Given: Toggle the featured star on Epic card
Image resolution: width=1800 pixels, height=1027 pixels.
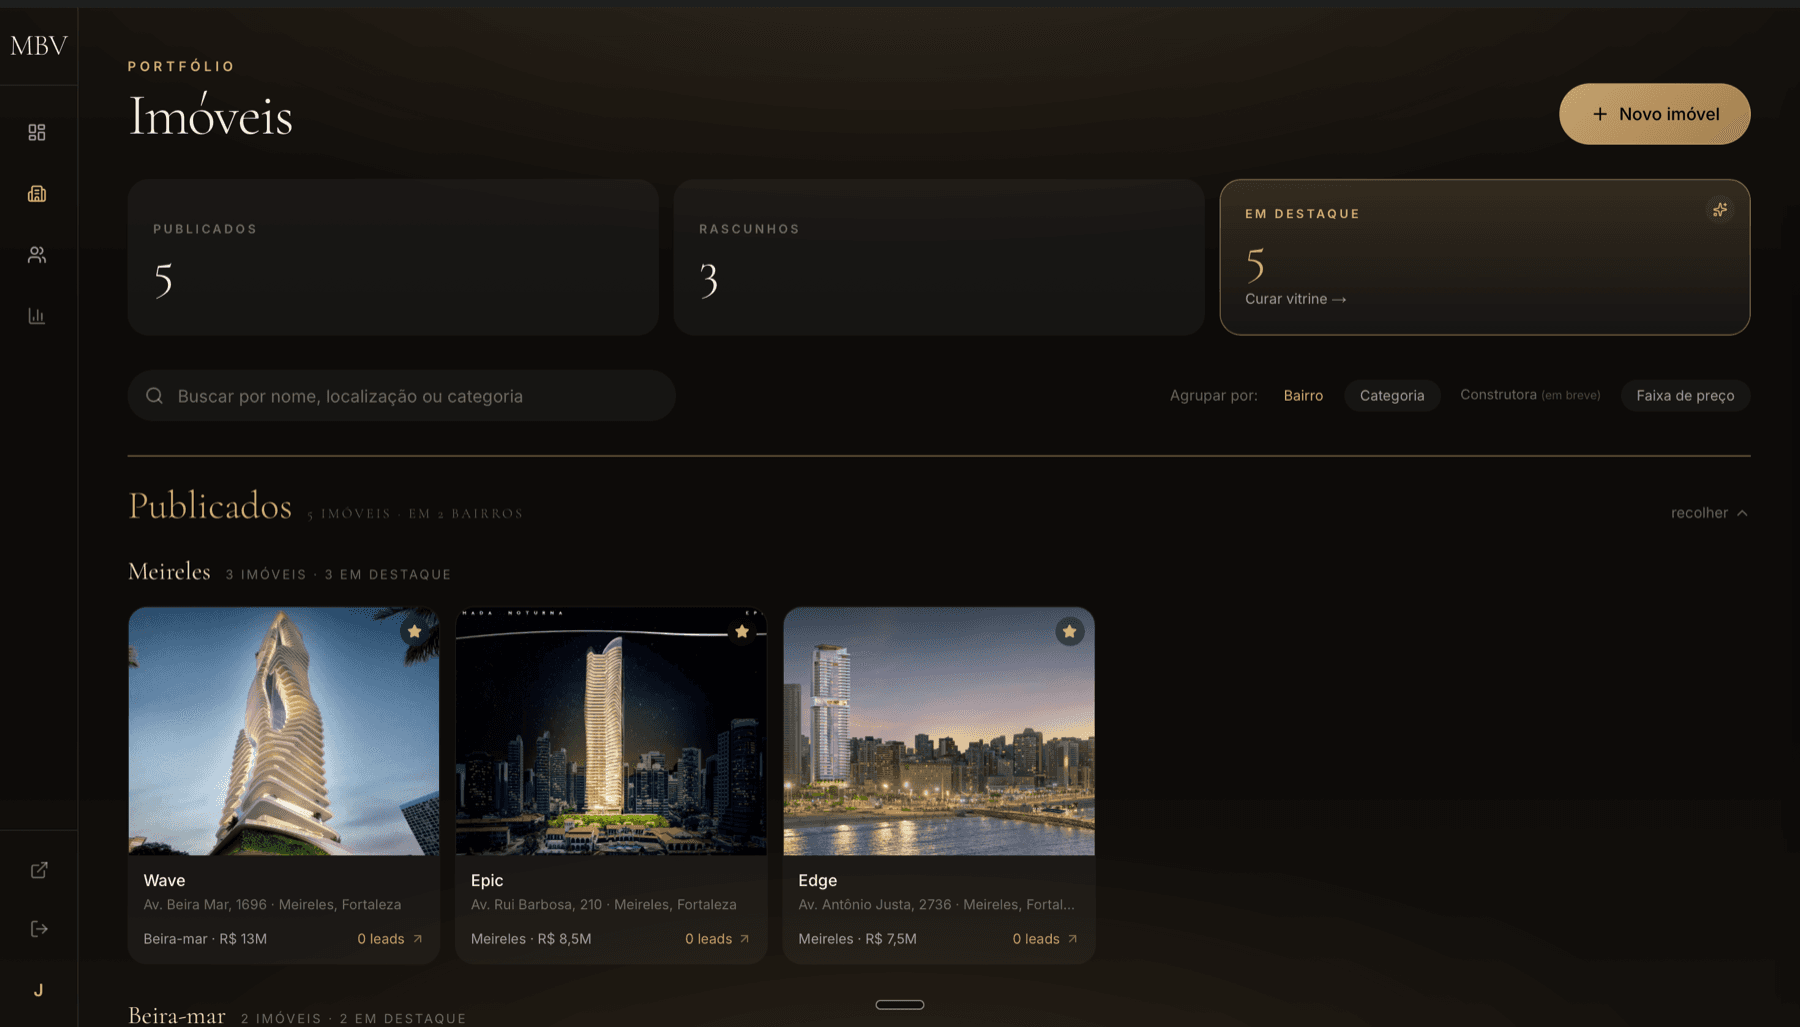Looking at the screenshot, I should coord(742,631).
